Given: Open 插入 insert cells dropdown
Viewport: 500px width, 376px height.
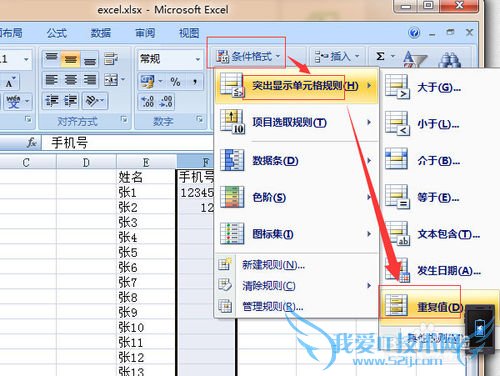Looking at the screenshot, I should point(337,57).
